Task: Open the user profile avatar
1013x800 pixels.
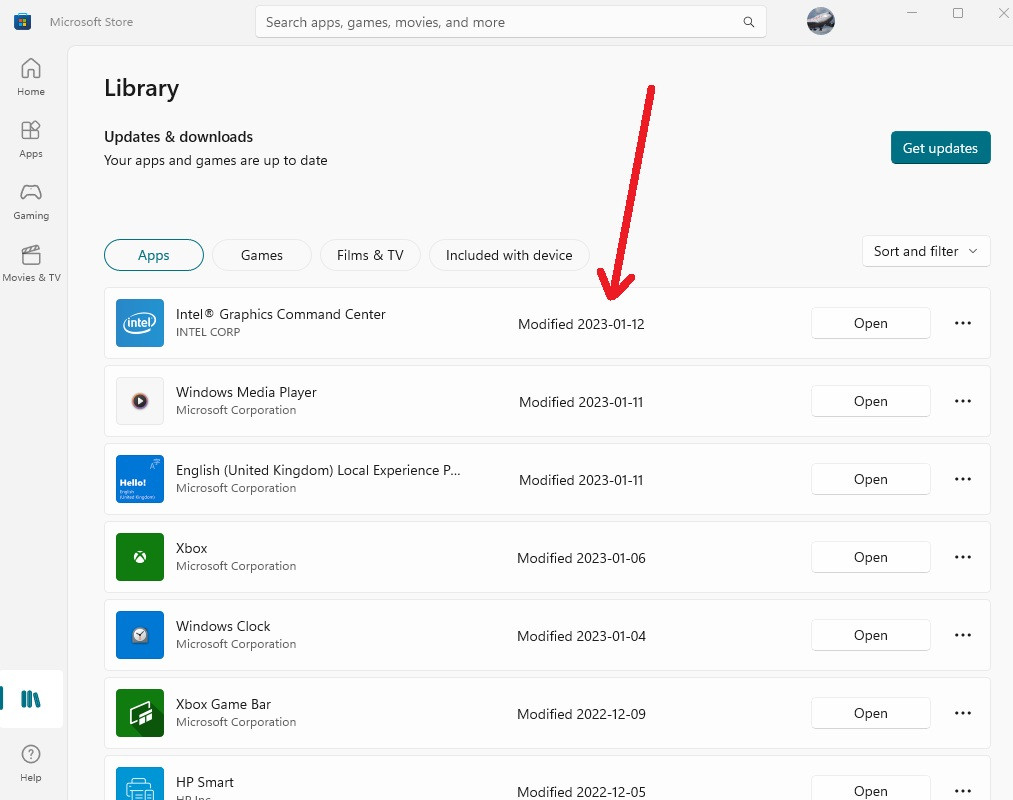Action: 820,21
